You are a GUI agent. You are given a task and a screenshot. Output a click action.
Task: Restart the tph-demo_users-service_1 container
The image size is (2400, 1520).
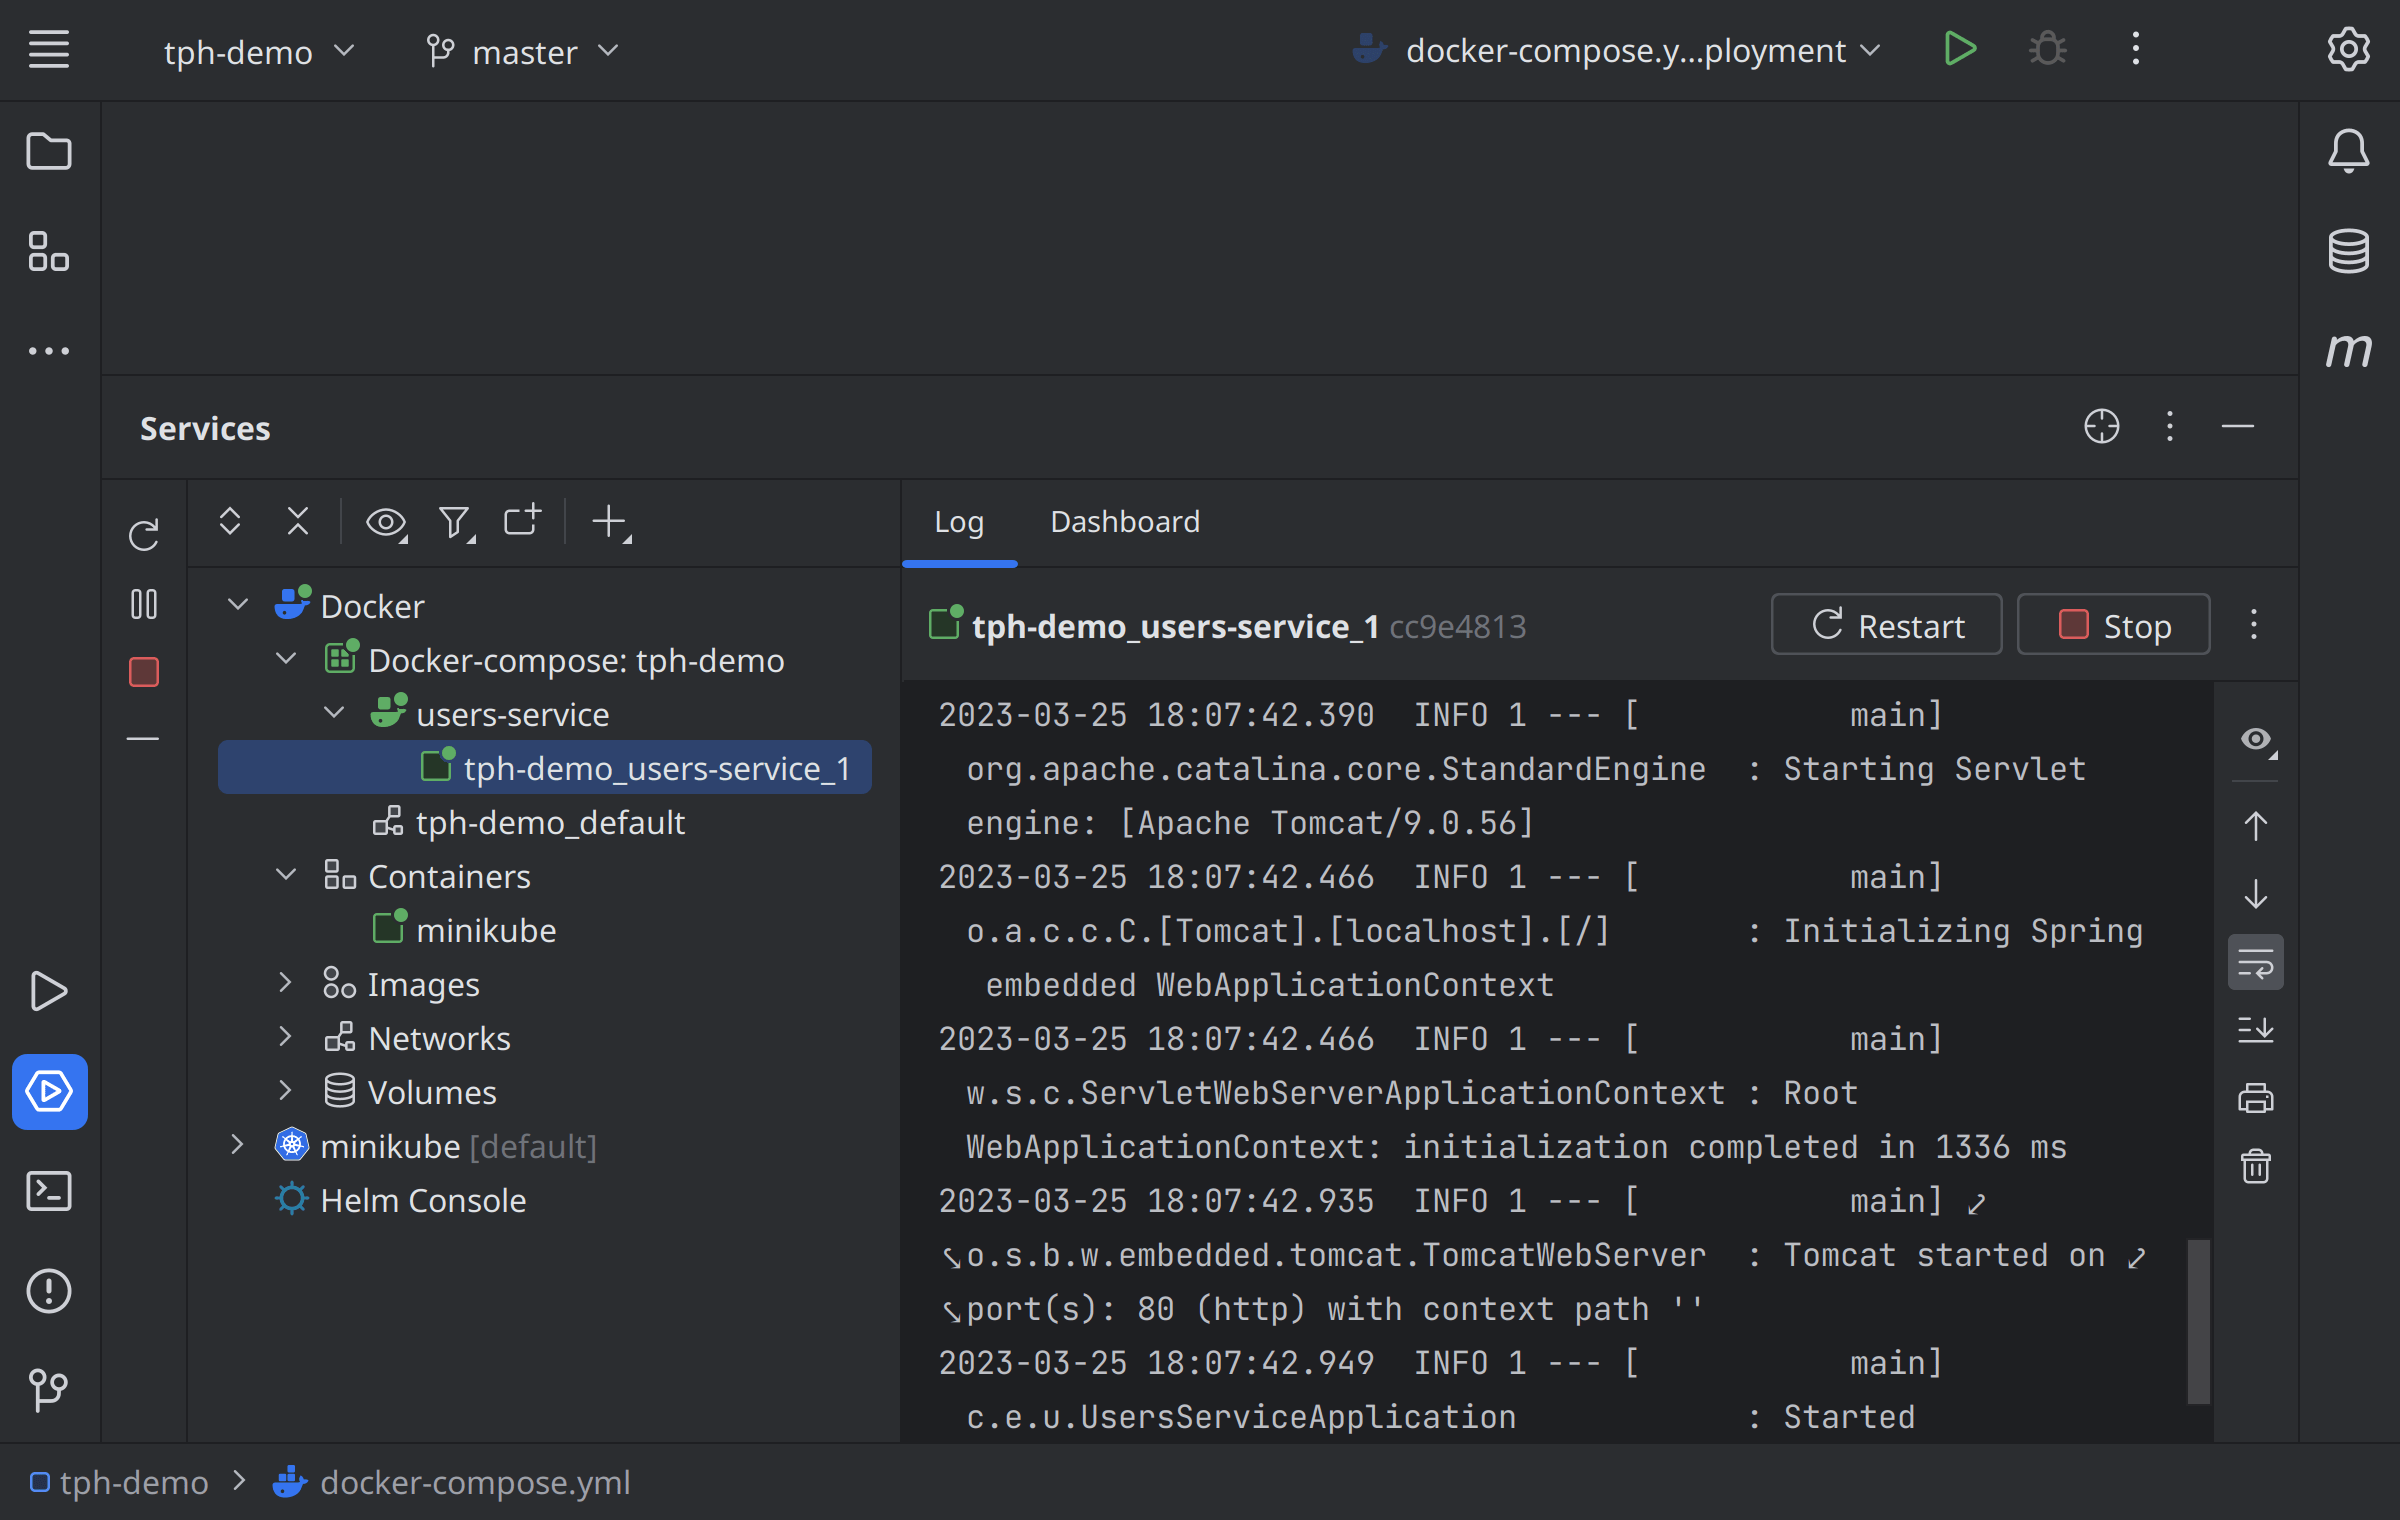point(1886,624)
